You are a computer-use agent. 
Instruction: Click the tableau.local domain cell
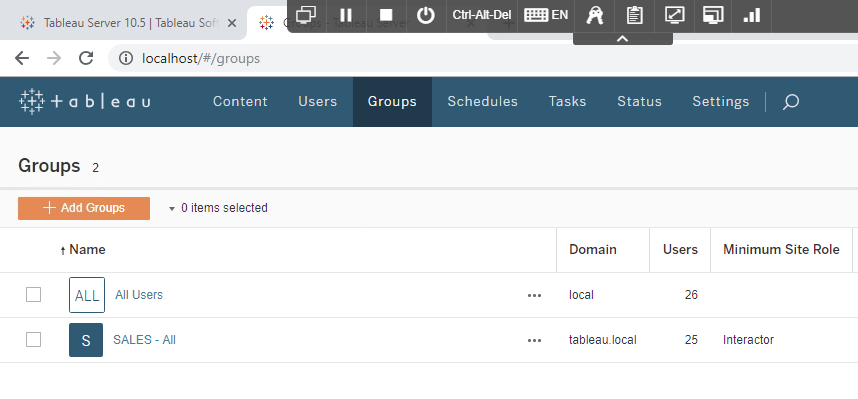point(602,340)
